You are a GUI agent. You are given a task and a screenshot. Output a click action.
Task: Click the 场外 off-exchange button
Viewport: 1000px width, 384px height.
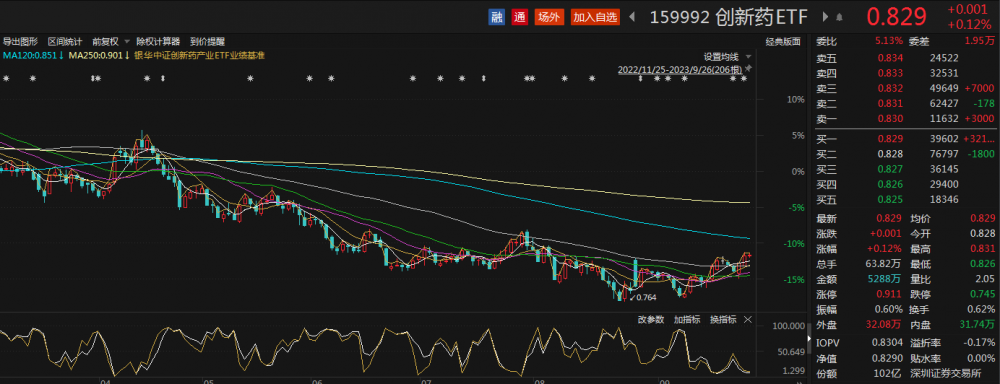(548, 17)
